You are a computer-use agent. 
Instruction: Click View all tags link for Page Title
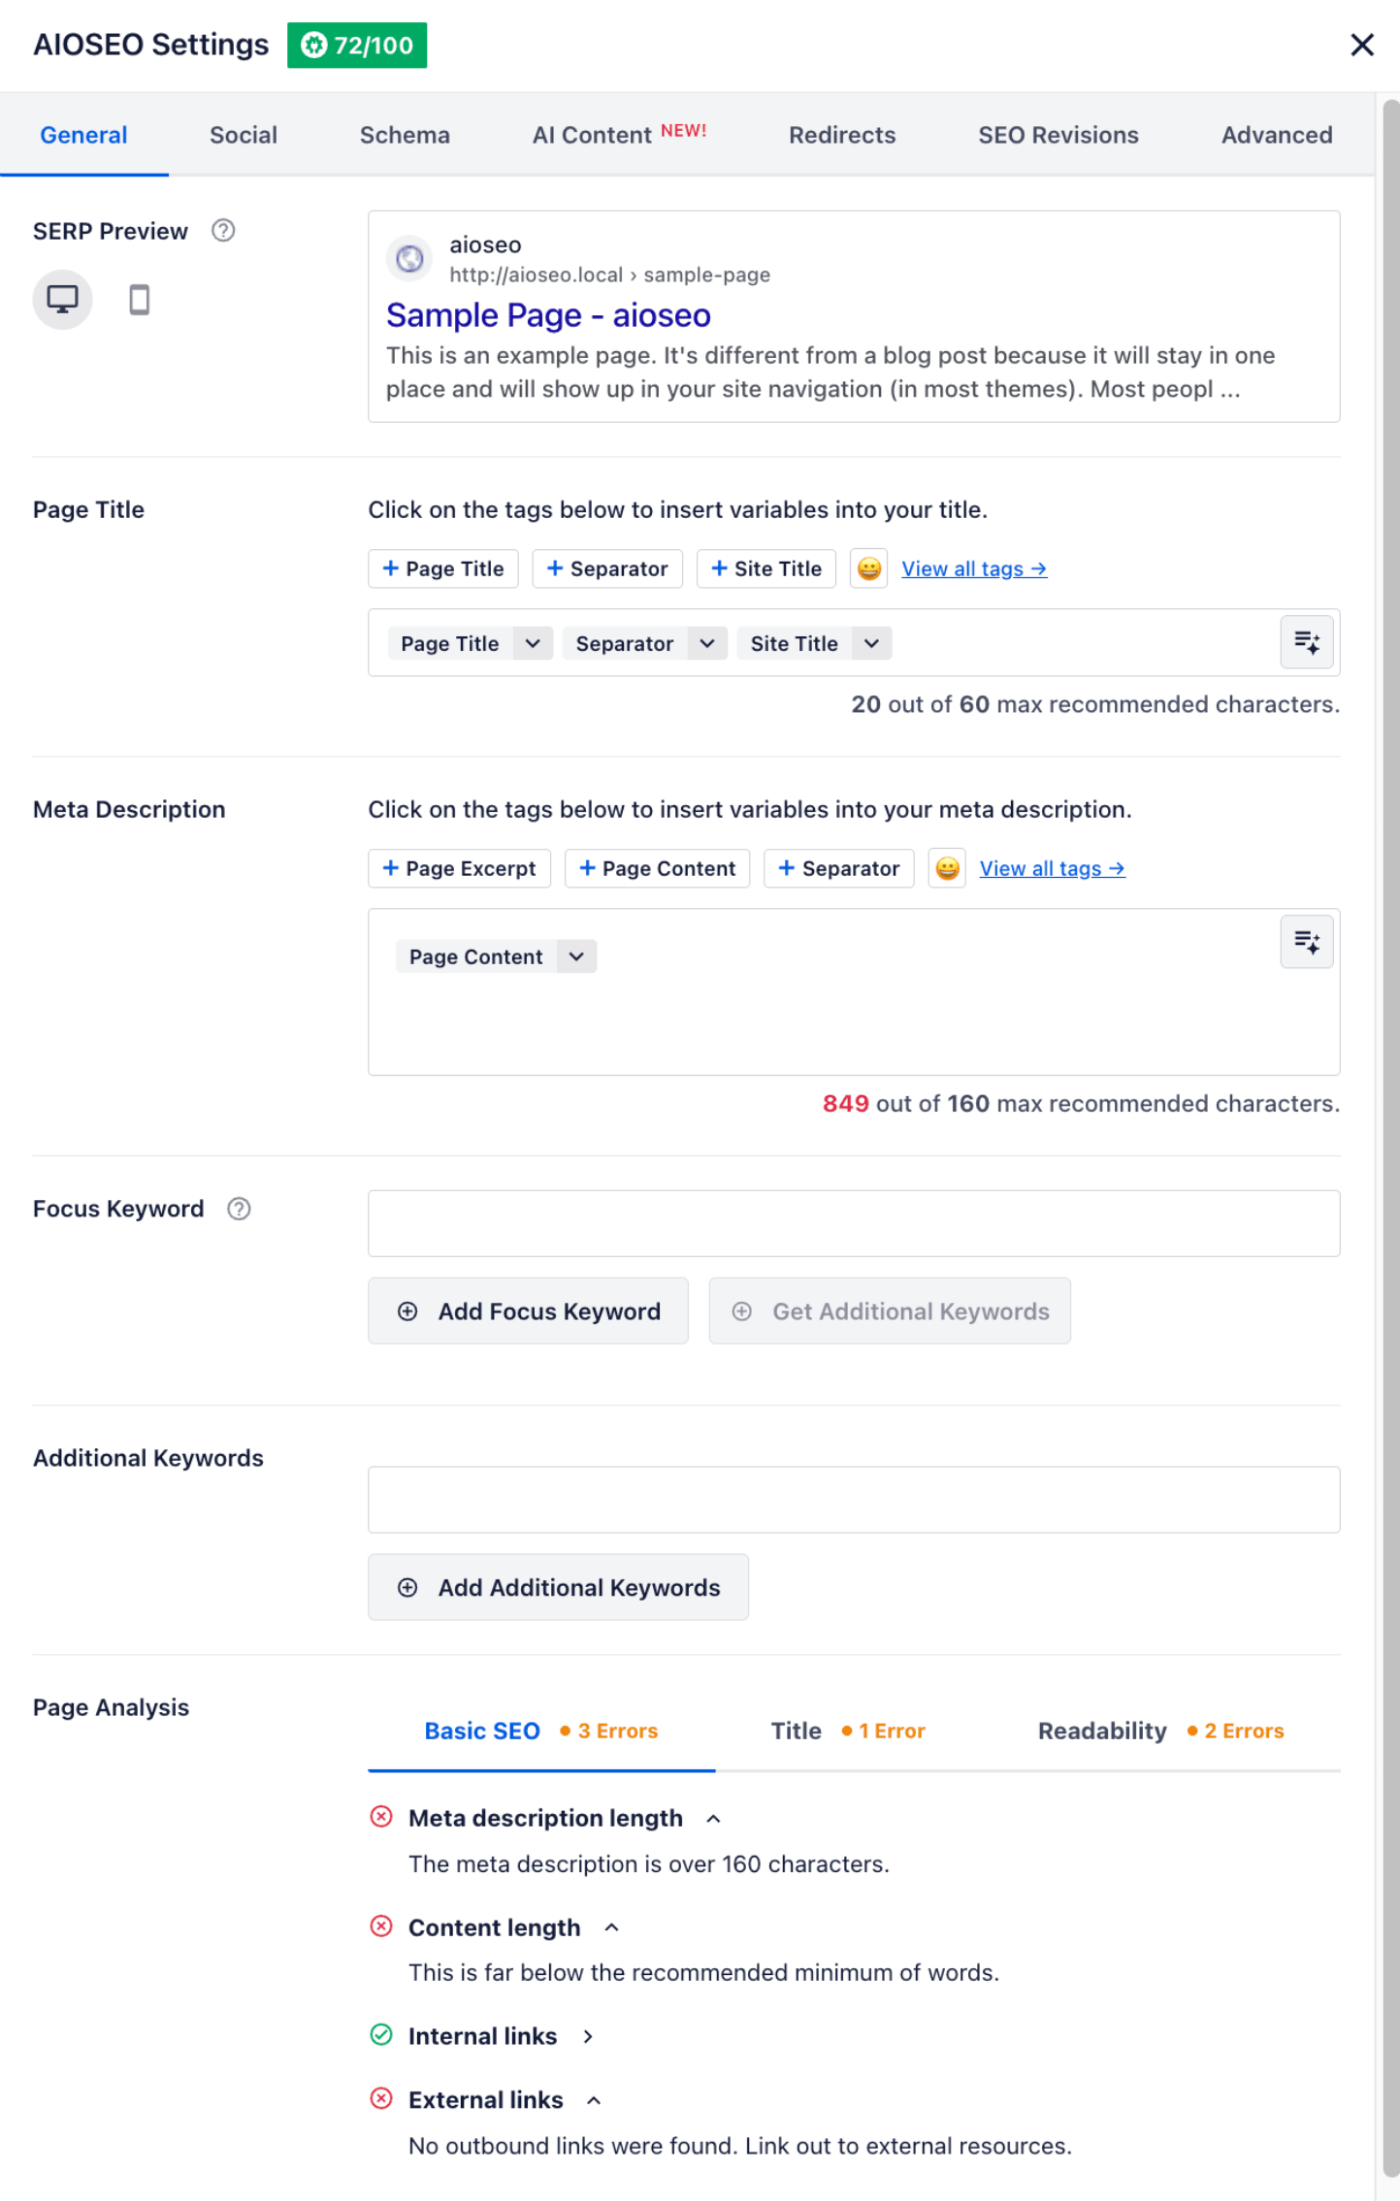(974, 569)
